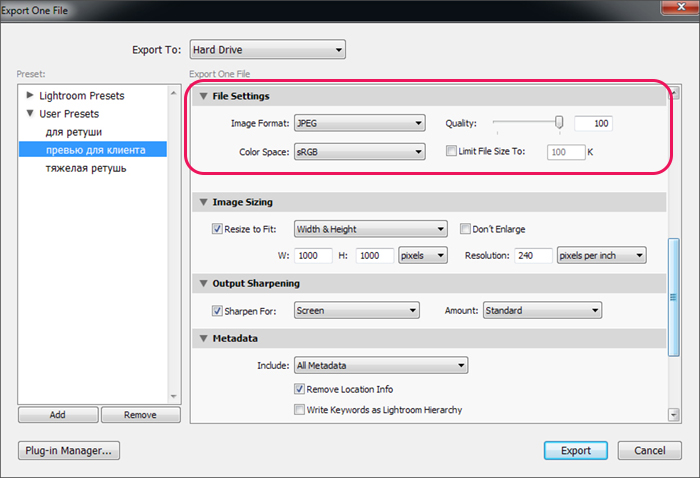The height and width of the screenshot is (478, 700).
Task: Open the pixels per inch dropdown
Action: coord(601,256)
